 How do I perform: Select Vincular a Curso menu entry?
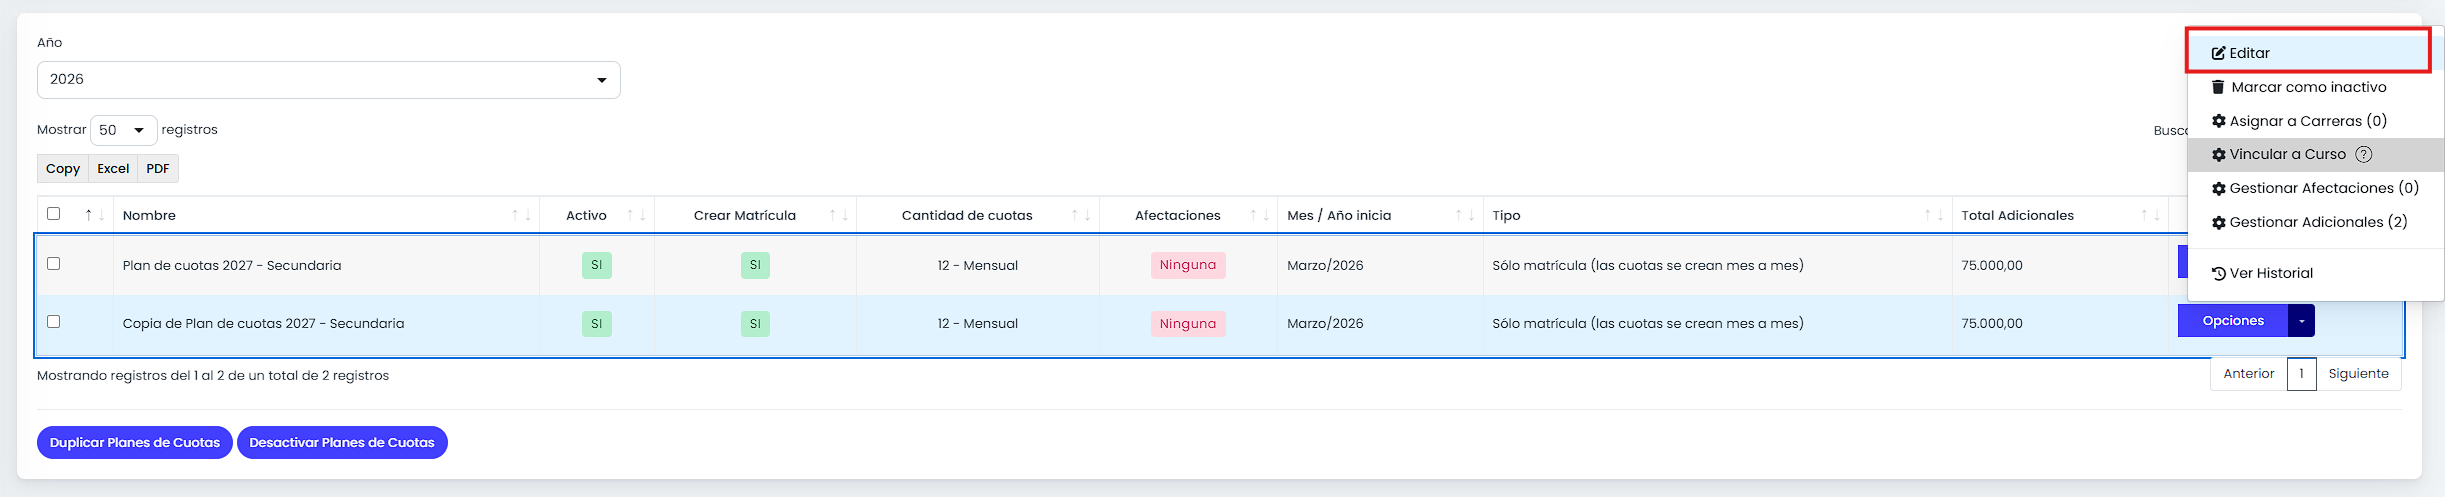(x=2315, y=154)
